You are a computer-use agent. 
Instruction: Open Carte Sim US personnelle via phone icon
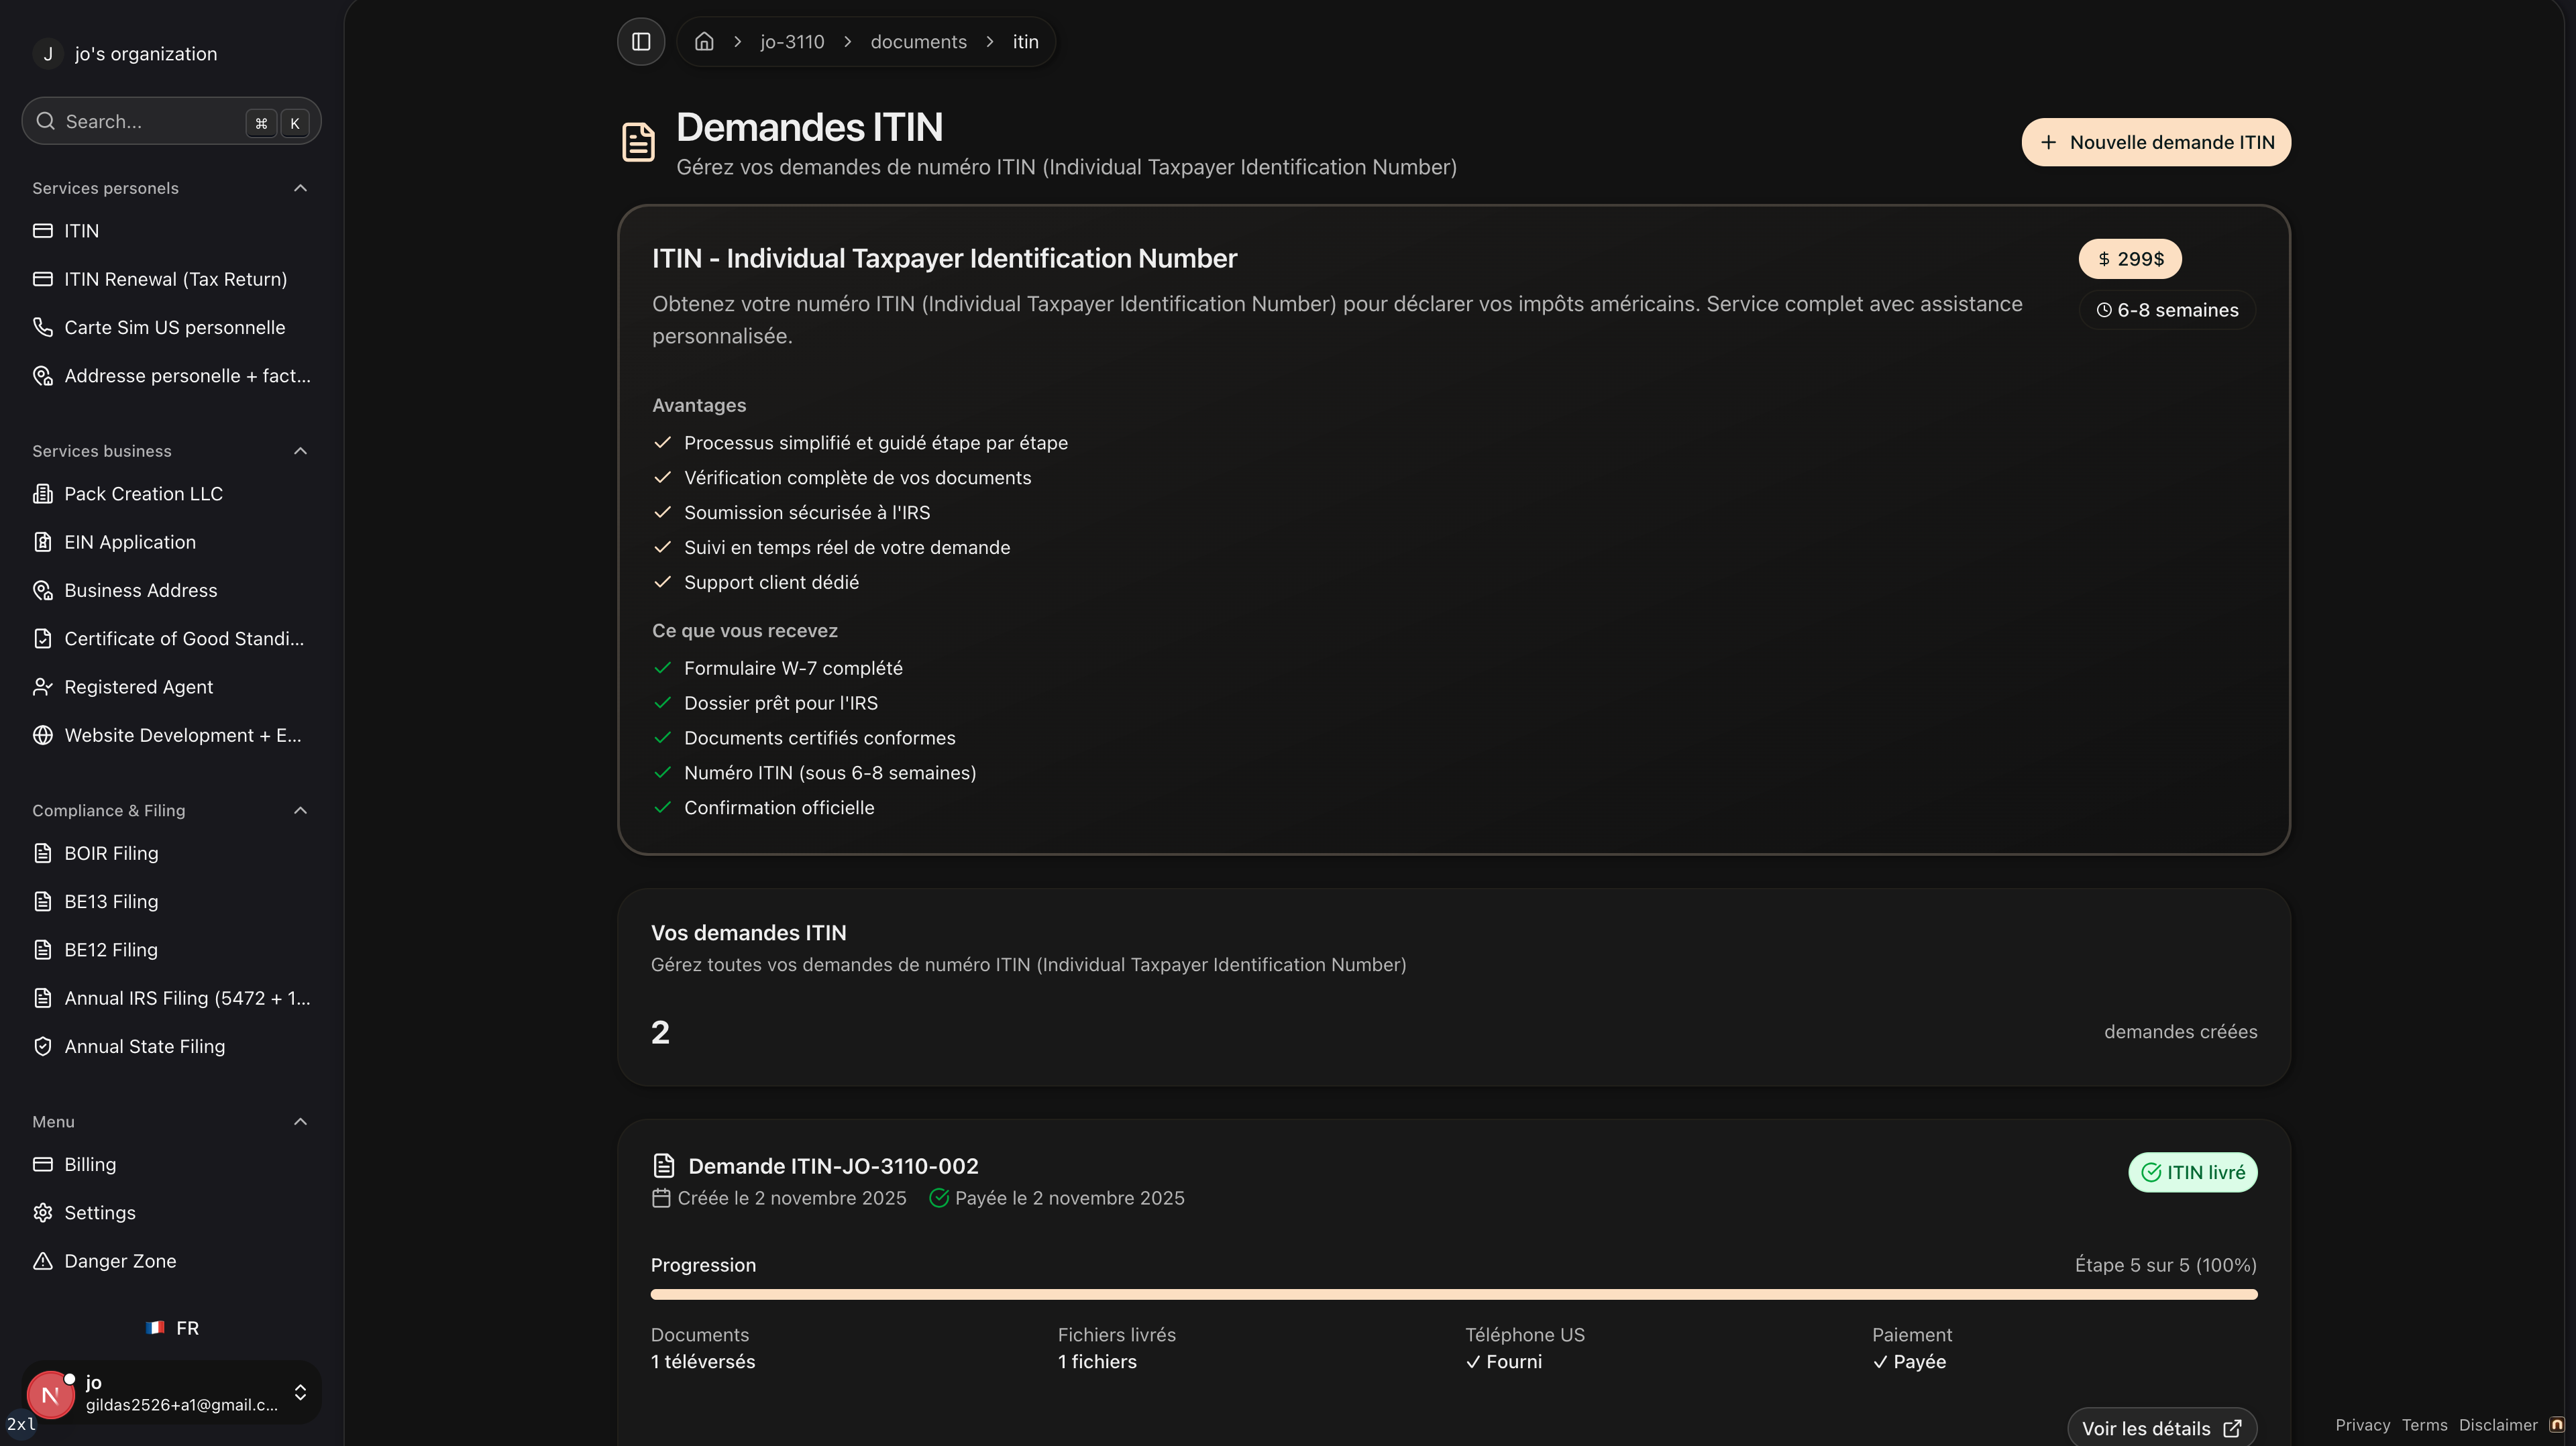(44, 327)
